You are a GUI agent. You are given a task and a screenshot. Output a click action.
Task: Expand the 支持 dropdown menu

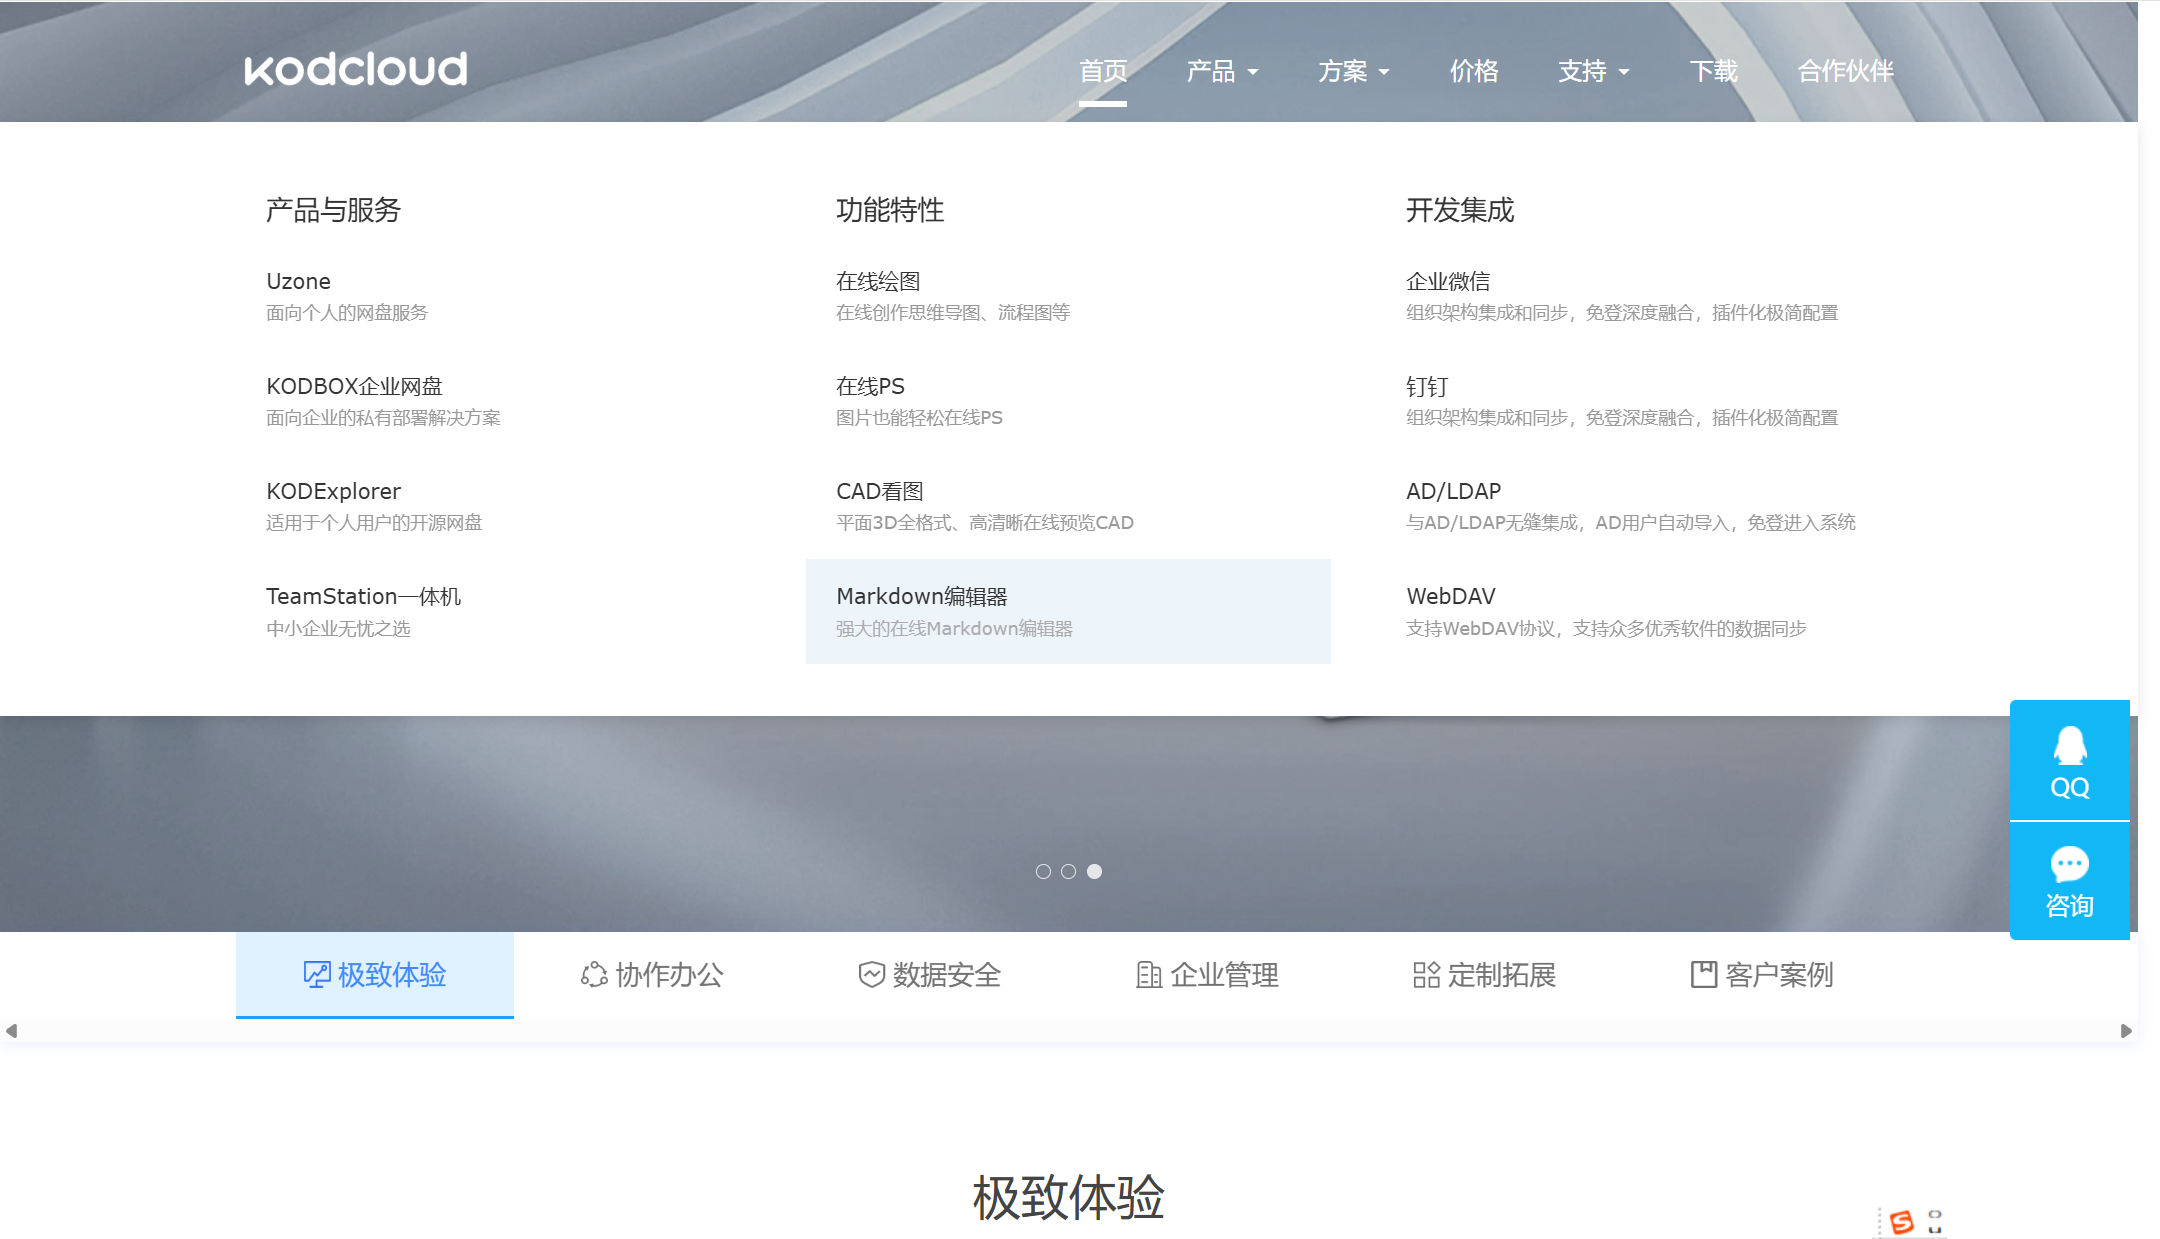[1593, 70]
